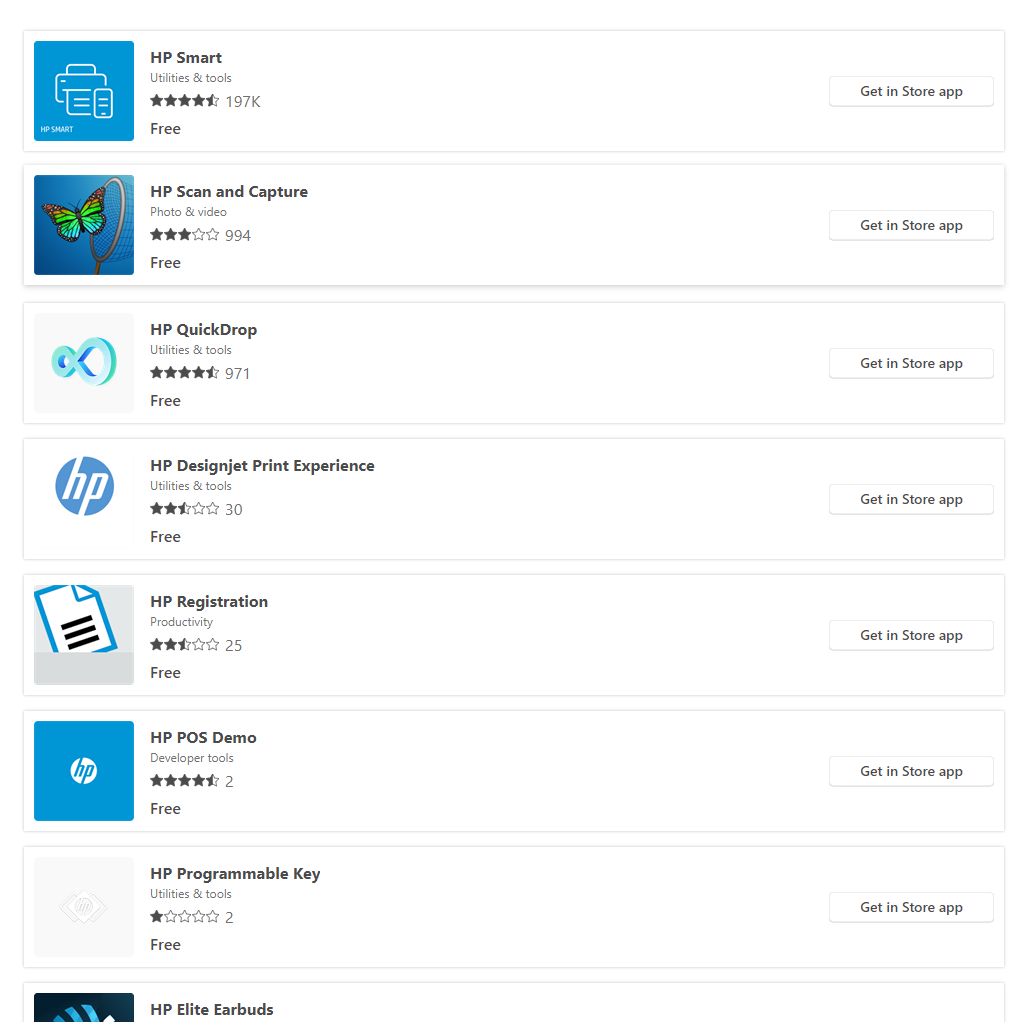Open the HP Elite Earbuds title
The image size is (1036, 1022).
[211, 1009]
